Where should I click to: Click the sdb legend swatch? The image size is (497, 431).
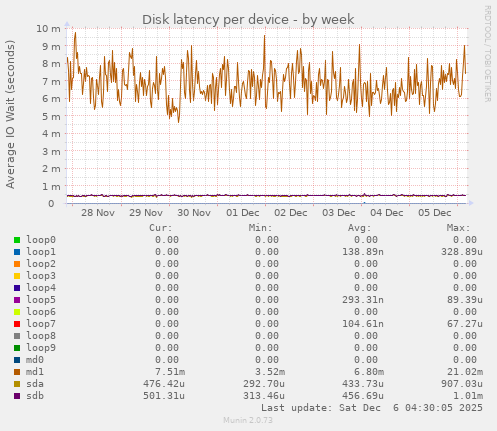[x=17, y=396]
